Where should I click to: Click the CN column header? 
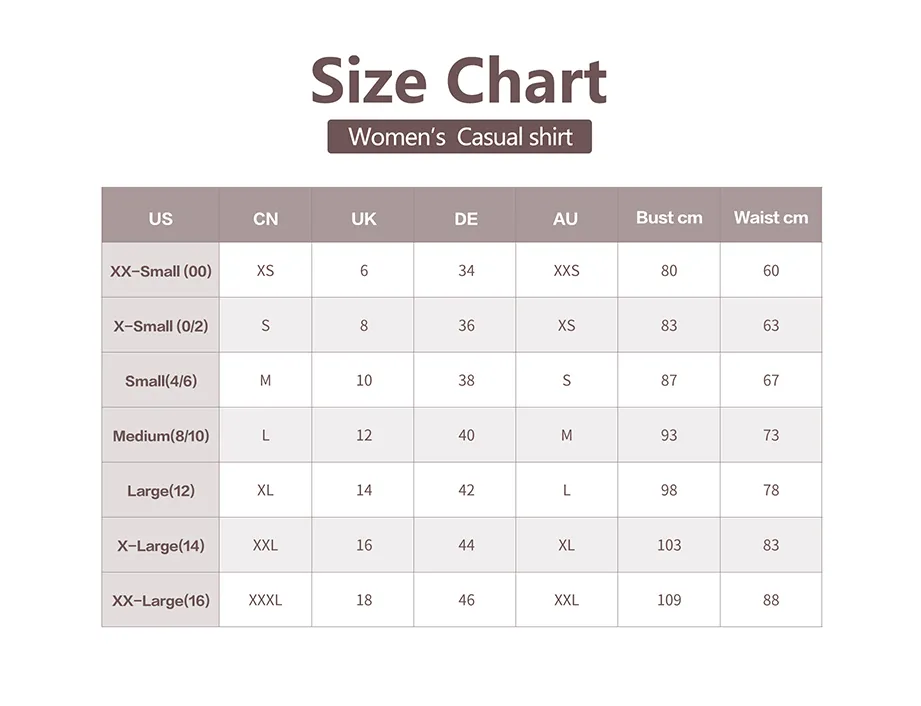(265, 218)
